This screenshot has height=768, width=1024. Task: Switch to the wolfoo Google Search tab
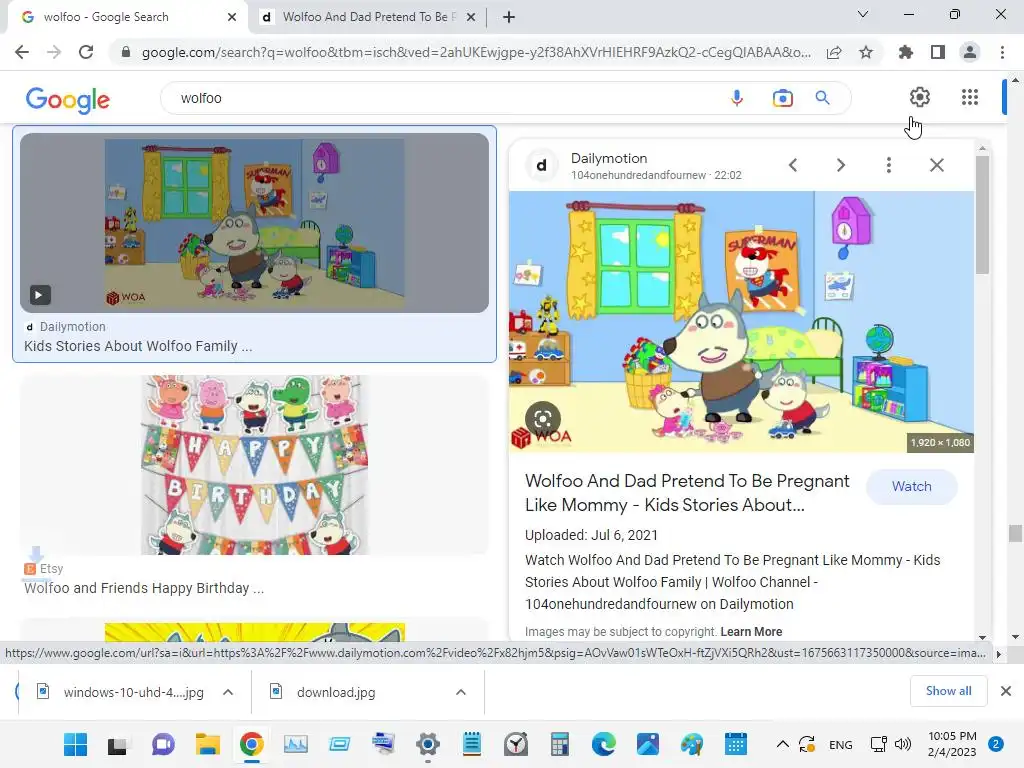click(124, 17)
